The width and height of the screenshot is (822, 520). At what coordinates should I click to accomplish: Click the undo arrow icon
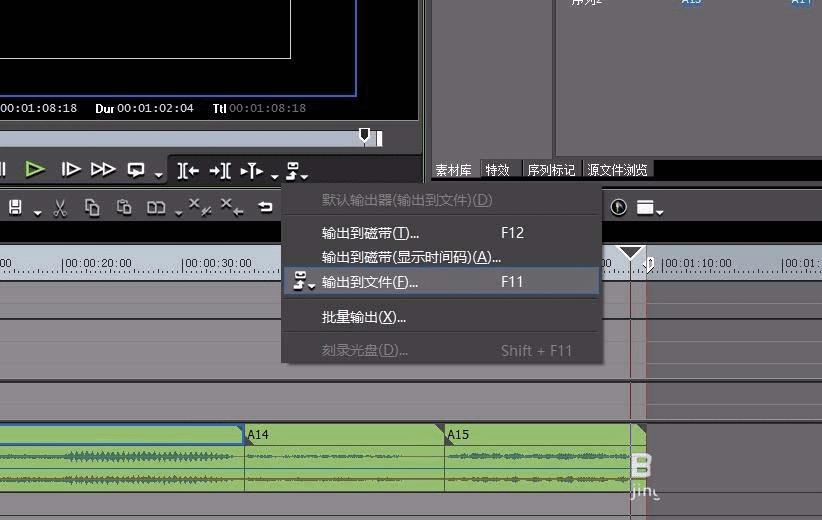click(x=265, y=207)
